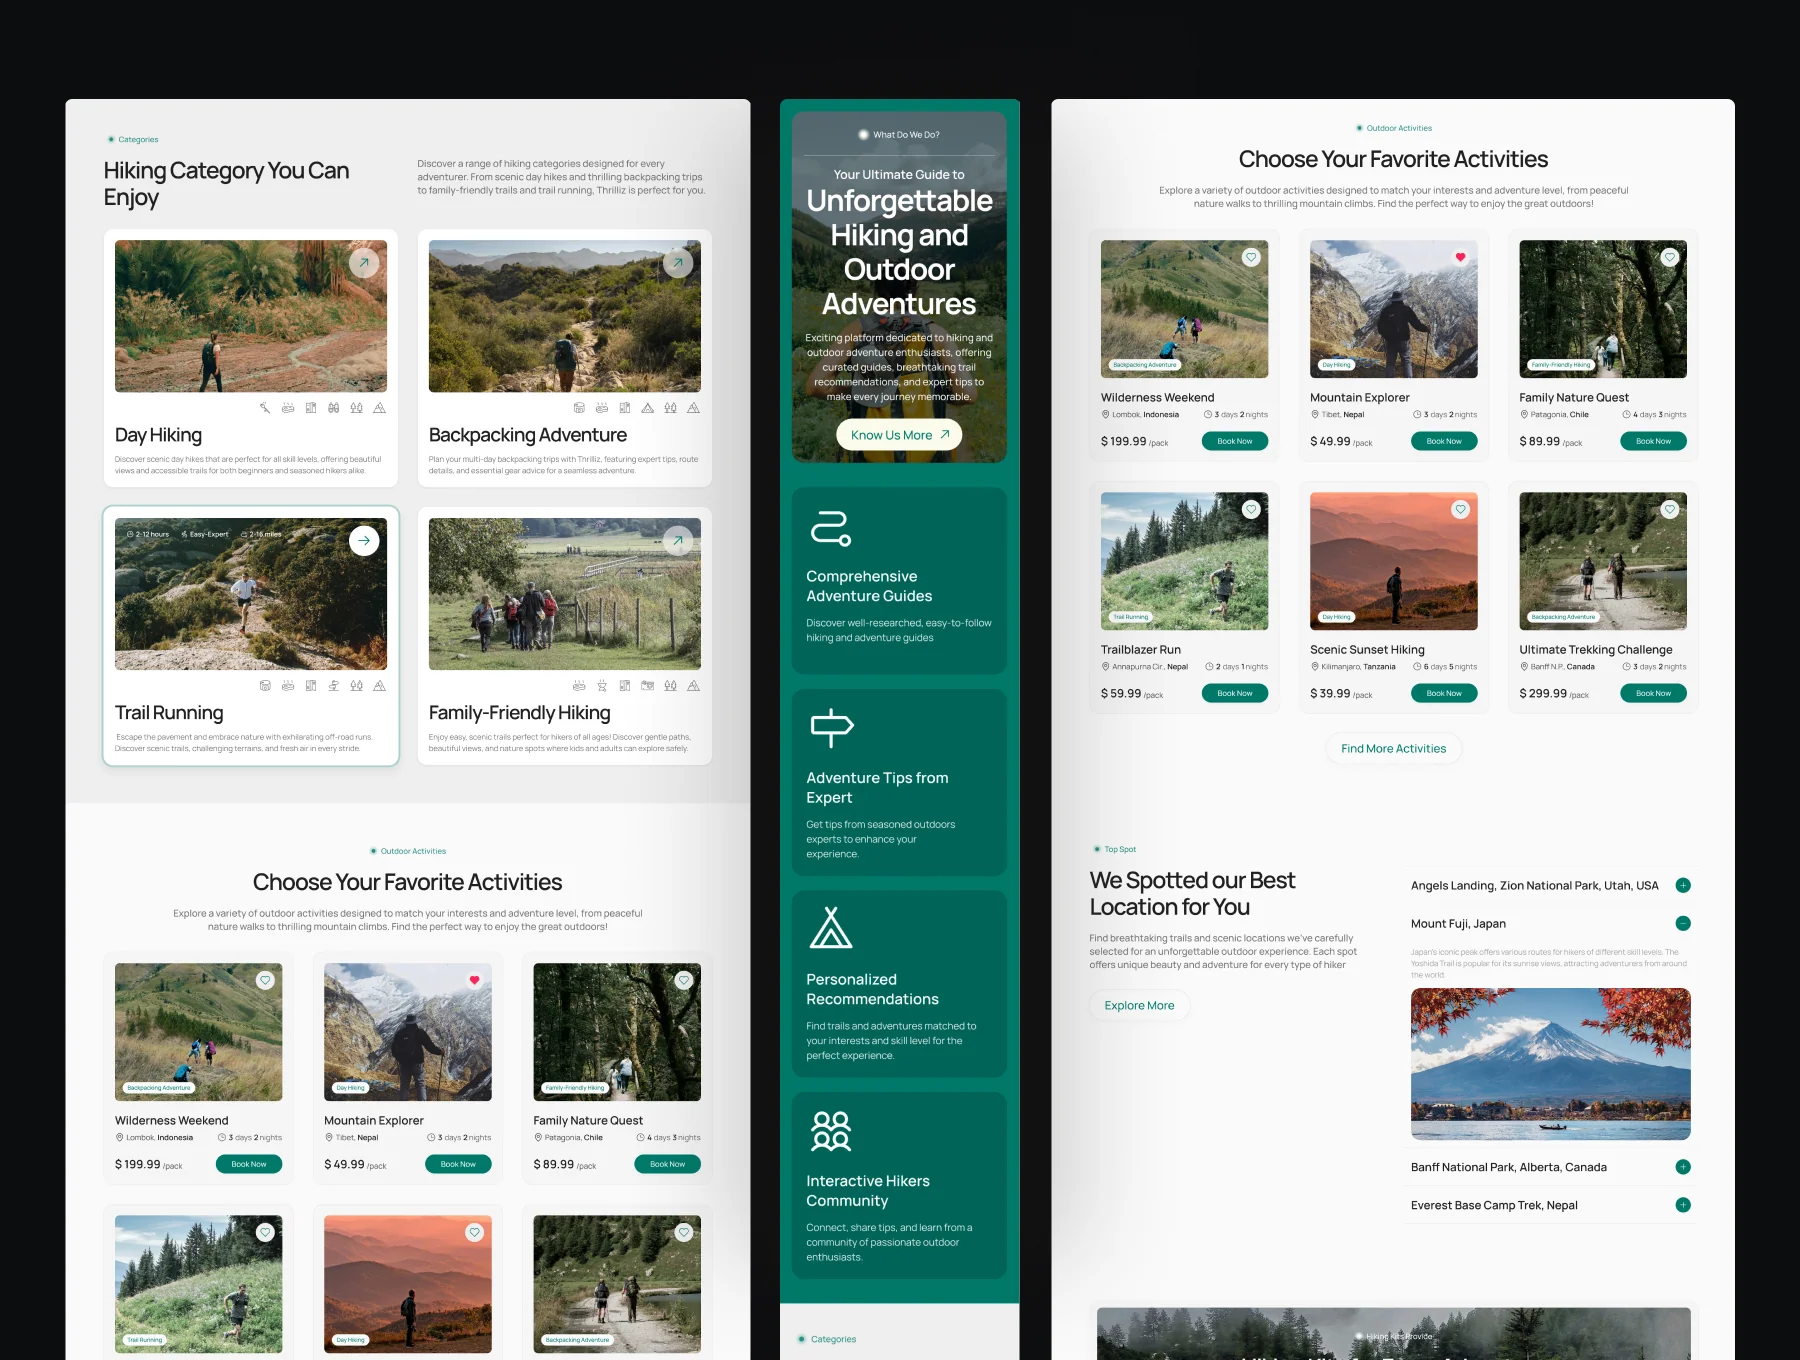Click the camera icon under the Family-Friendly Hiking photo

648,686
